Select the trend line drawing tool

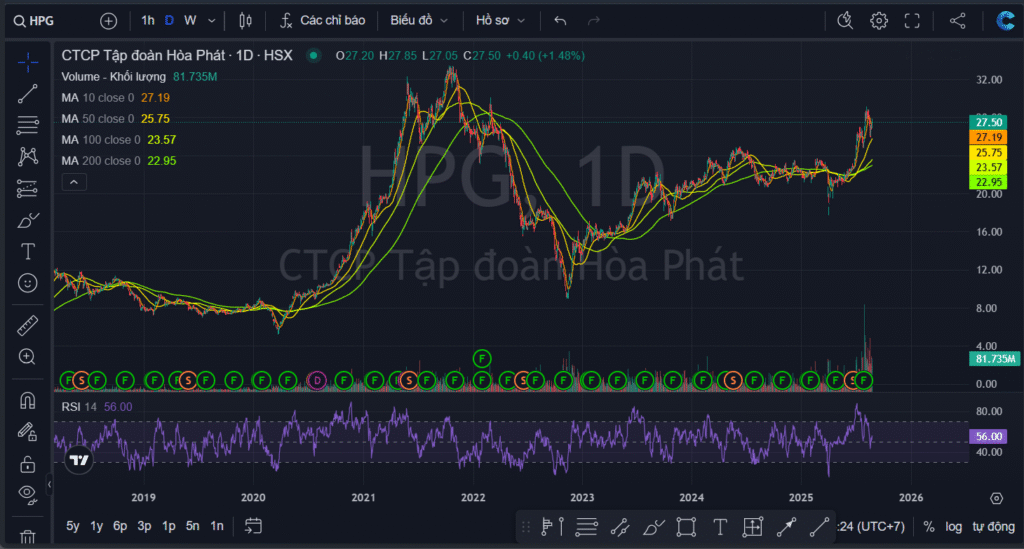pos(28,94)
